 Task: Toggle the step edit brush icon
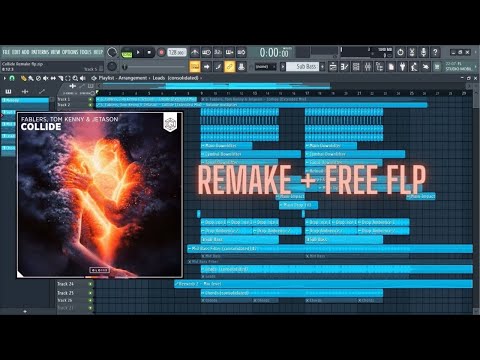[x=218, y=67]
